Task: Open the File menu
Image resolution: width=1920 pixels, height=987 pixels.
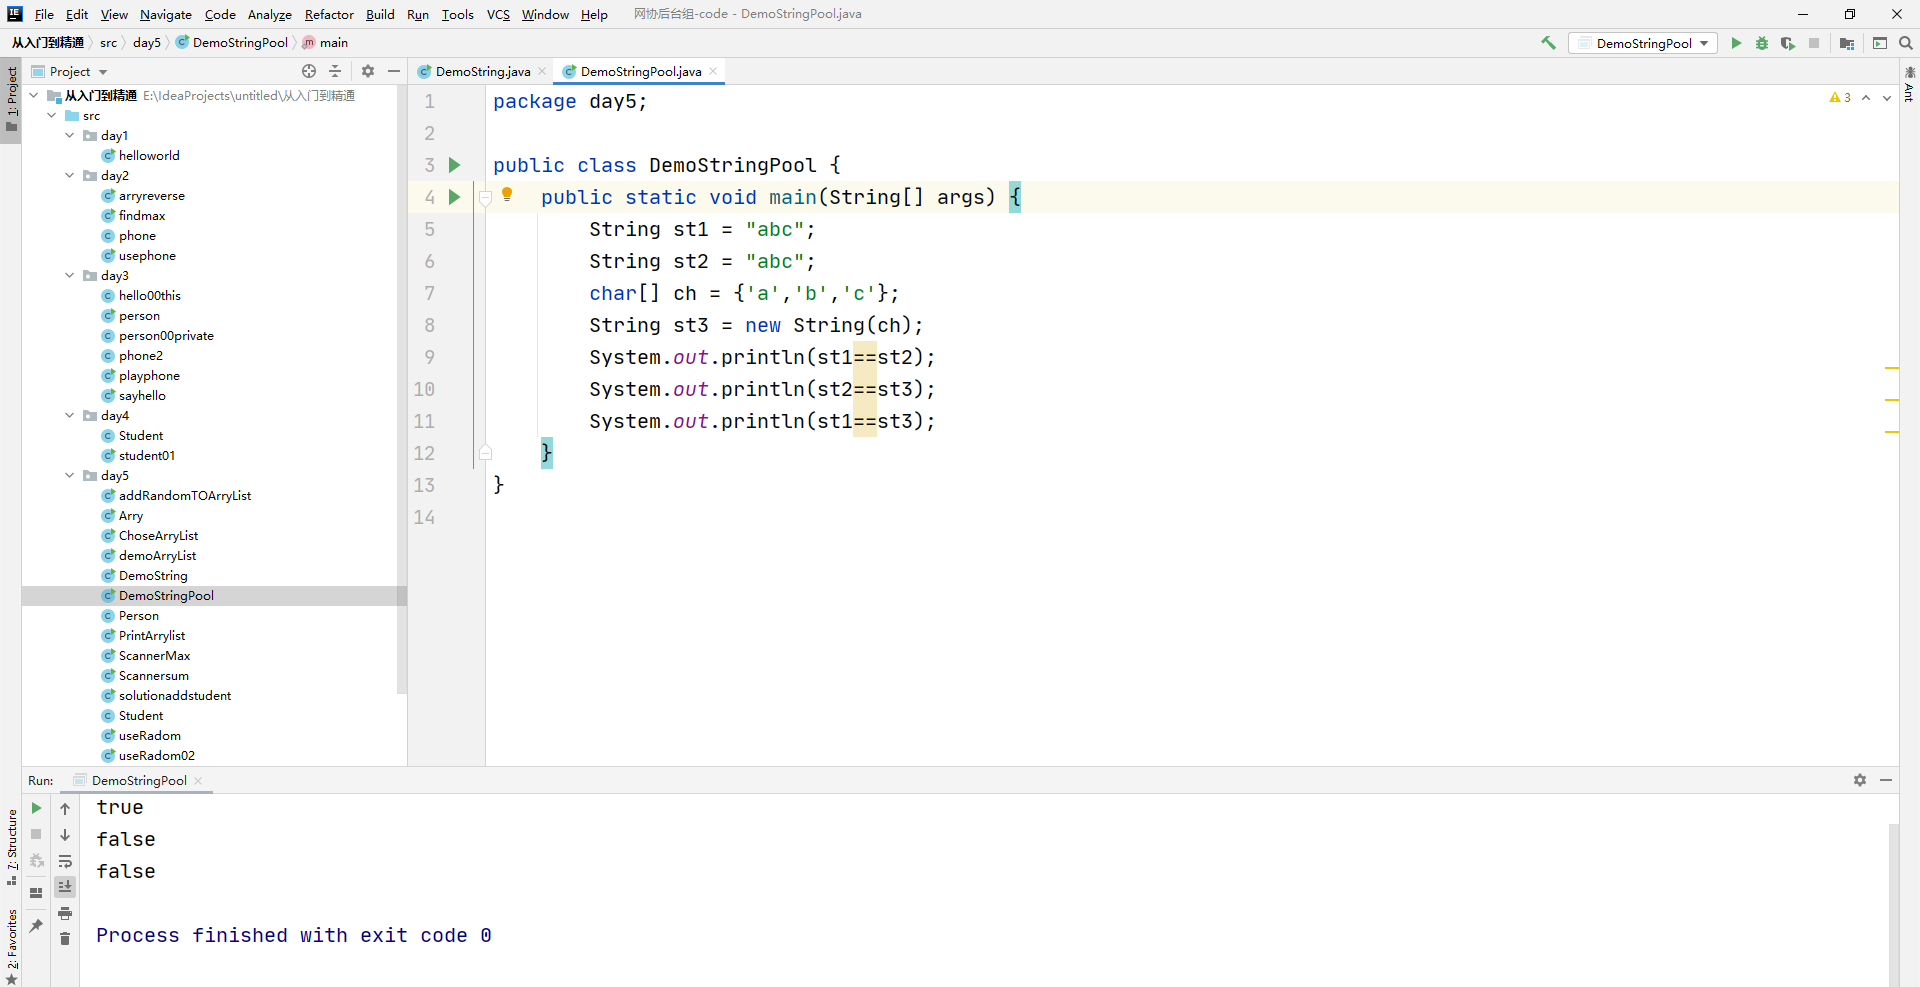Action: 44,14
